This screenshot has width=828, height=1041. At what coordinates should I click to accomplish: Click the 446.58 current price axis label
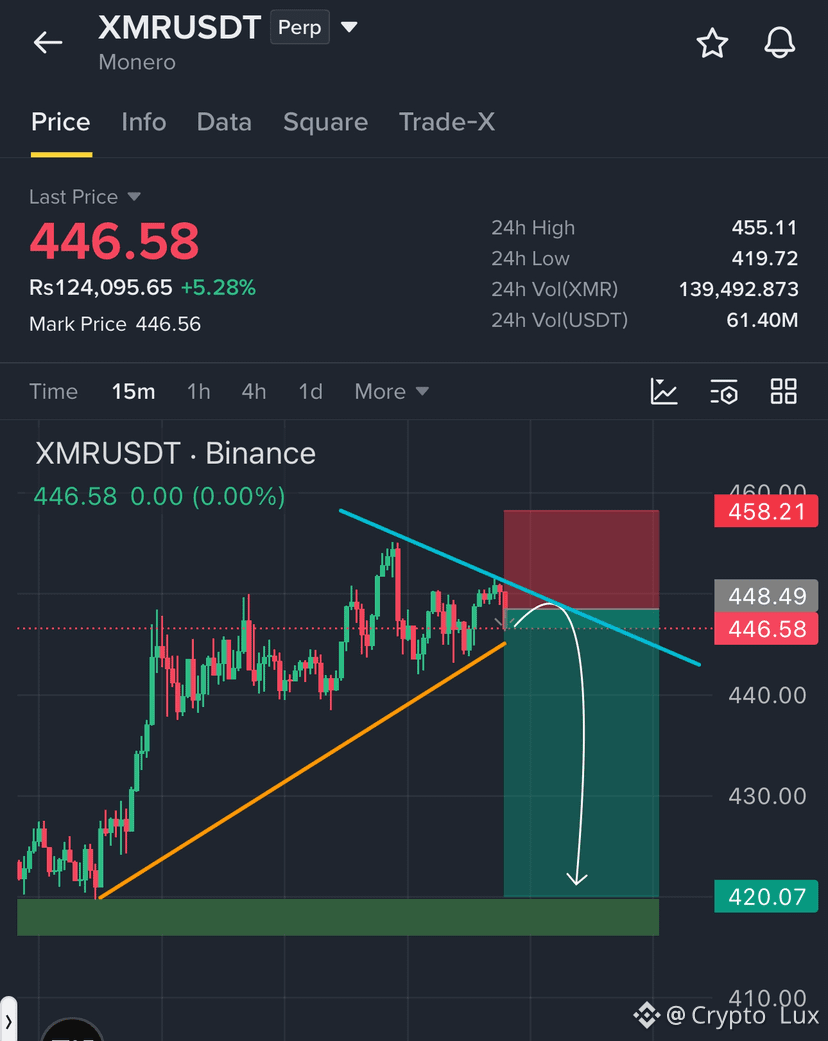click(766, 629)
